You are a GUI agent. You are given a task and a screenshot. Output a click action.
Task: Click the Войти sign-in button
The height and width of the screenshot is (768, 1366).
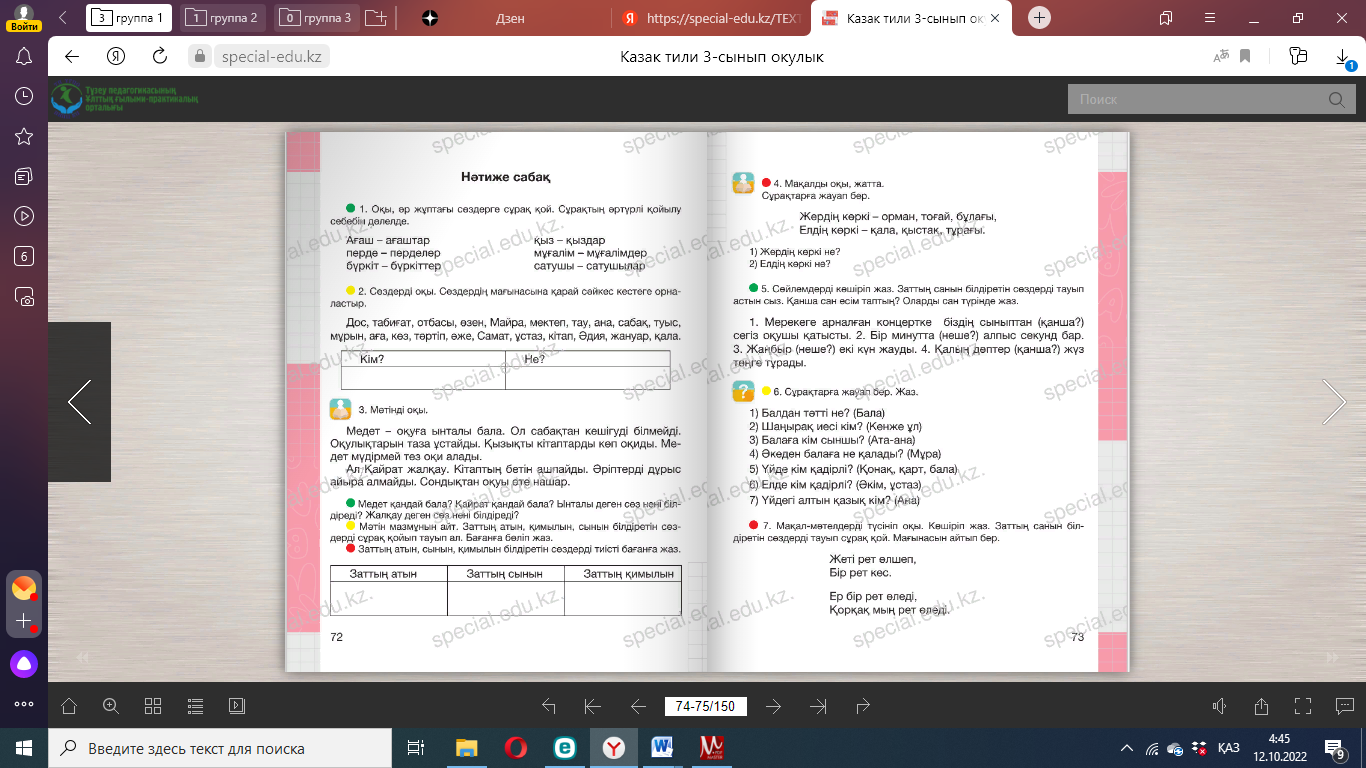[x=23, y=27]
